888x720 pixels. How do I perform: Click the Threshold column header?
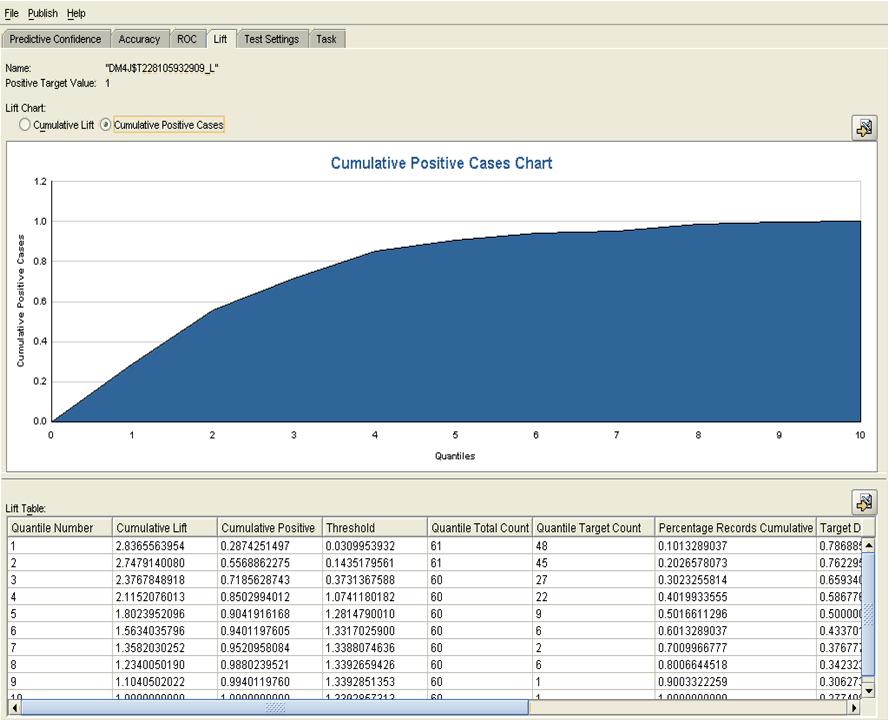pos(350,528)
